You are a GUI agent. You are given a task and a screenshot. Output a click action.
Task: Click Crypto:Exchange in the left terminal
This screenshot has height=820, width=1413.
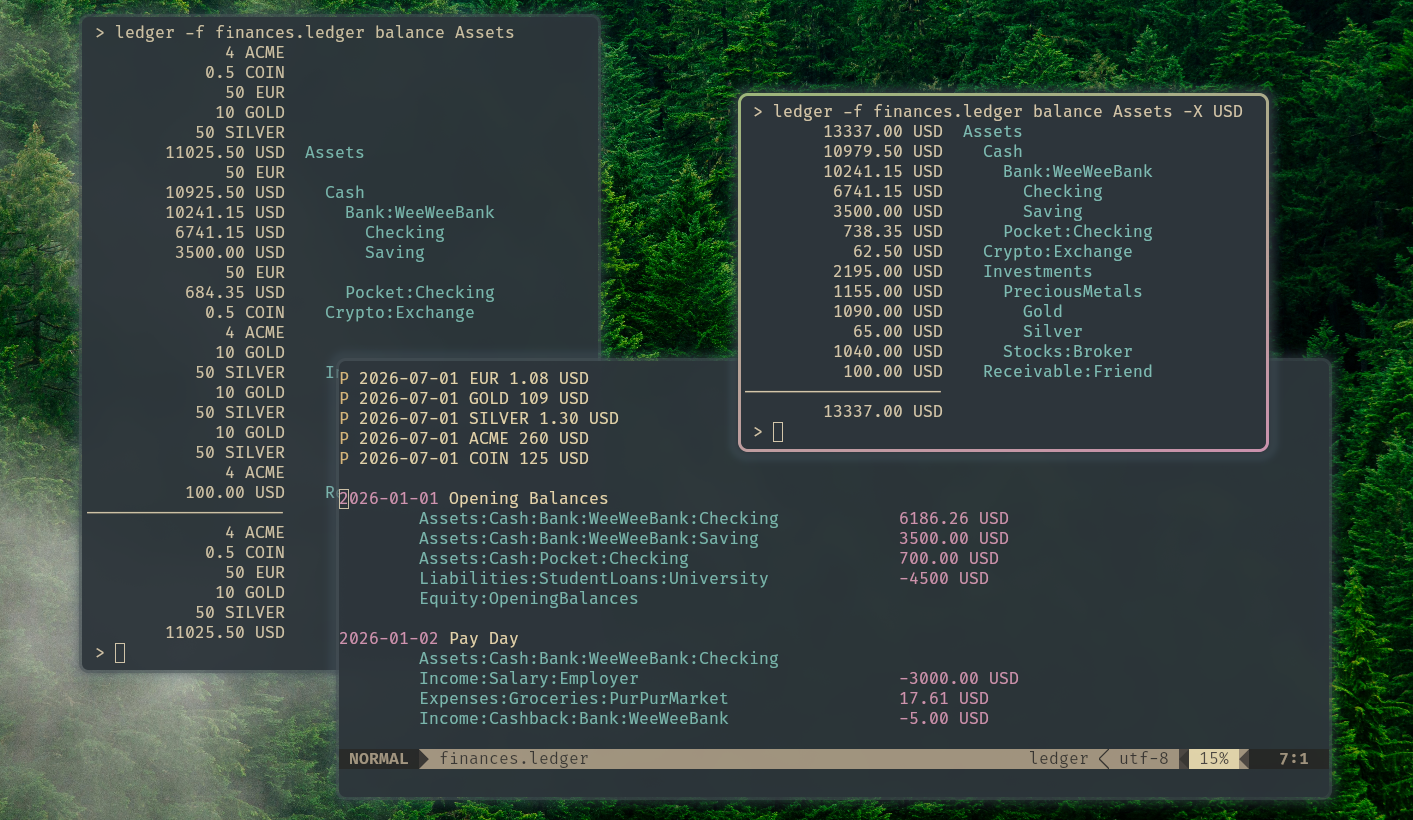pos(400,312)
